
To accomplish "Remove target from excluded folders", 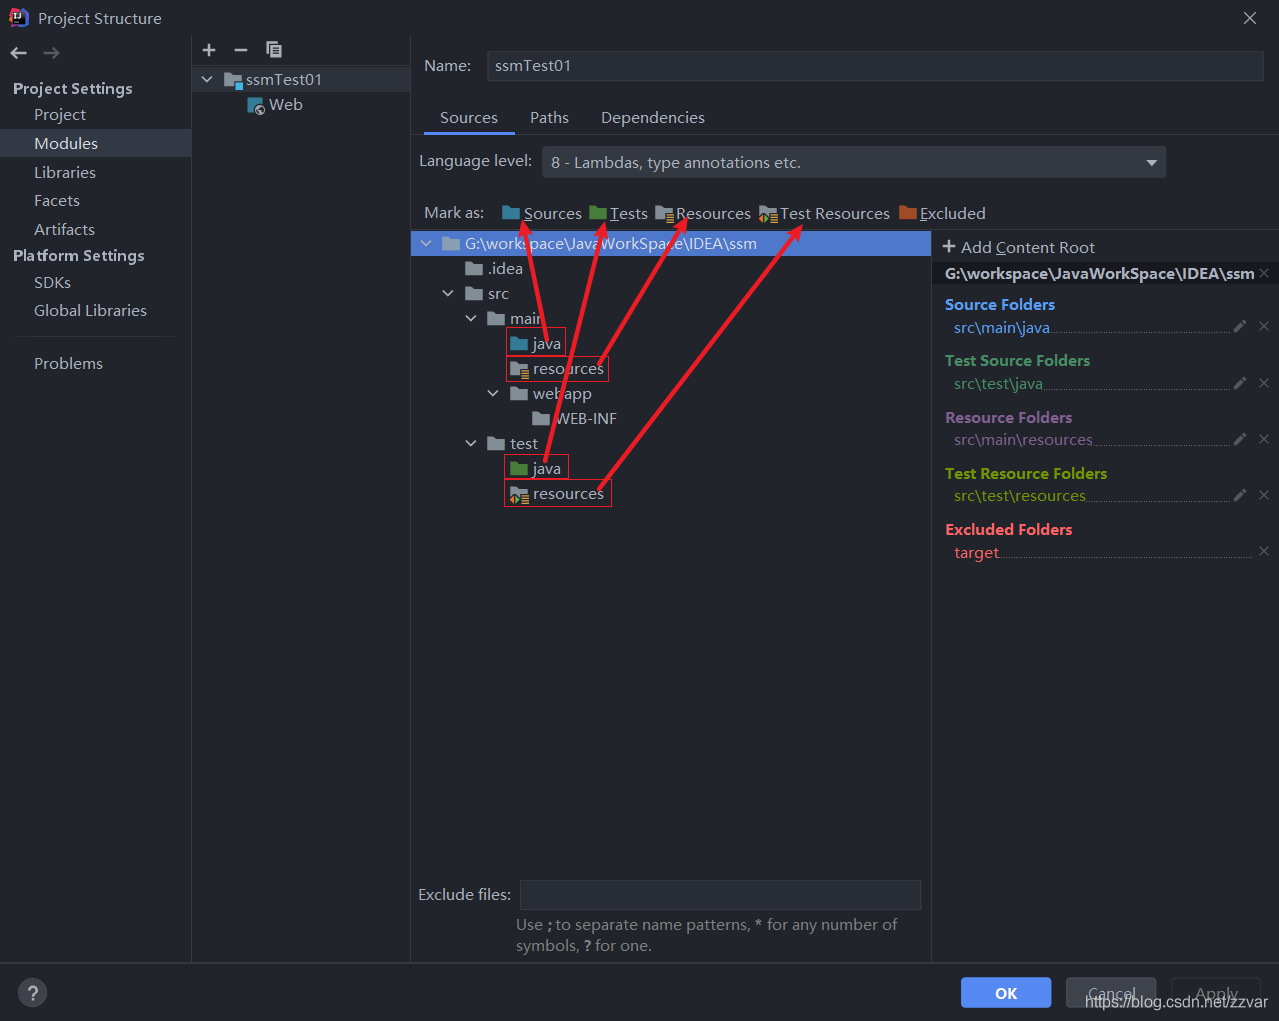I will click(x=1264, y=551).
